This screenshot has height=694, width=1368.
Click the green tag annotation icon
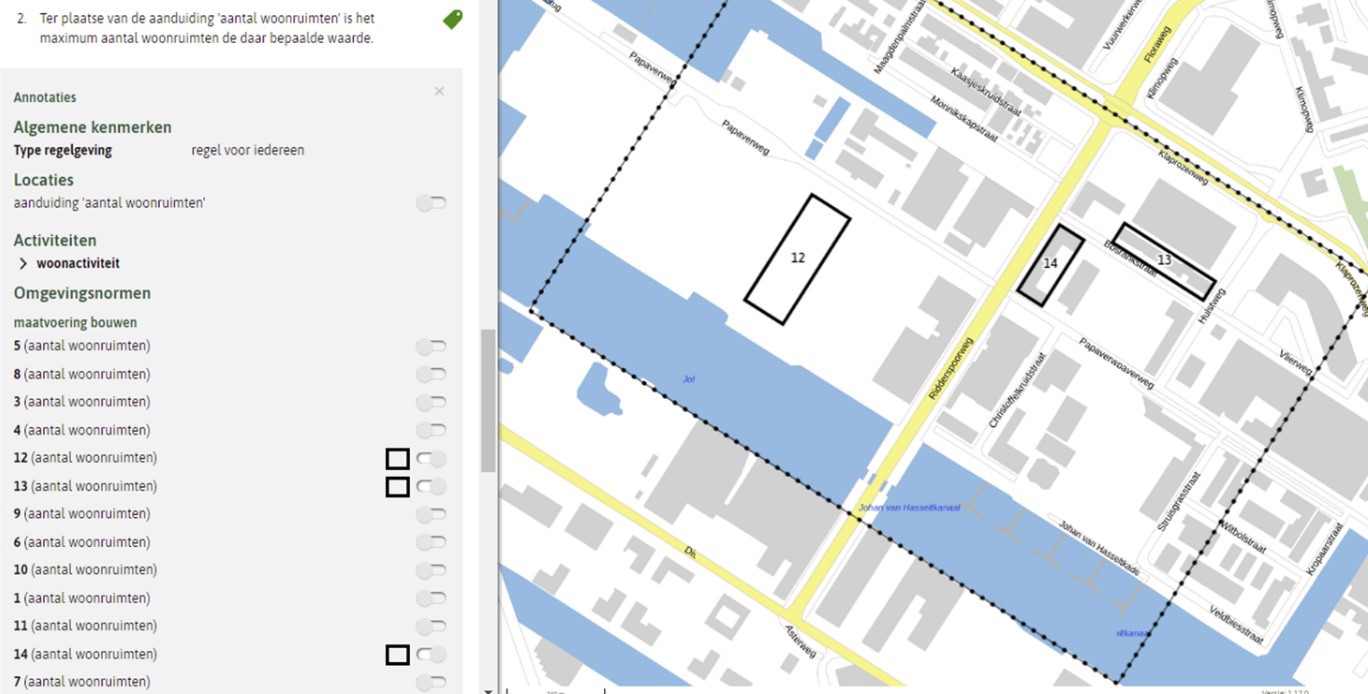tap(453, 19)
